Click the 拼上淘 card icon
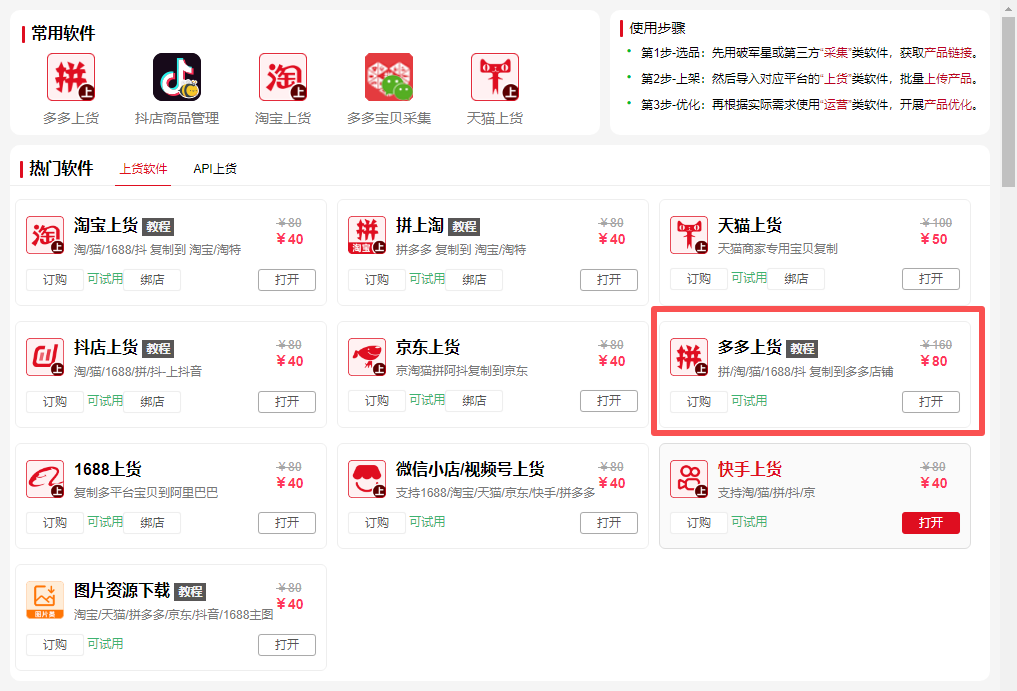The height and width of the screenshot is (691, 1017). pyautogui.click(x=366, y=235)
